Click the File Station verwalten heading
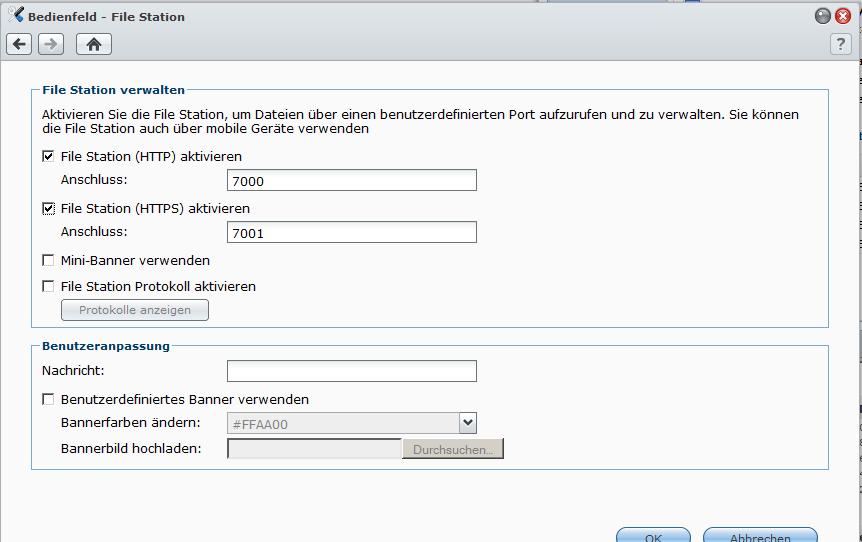This screenshot has height=542, width=862. click(x=114, y=90)
